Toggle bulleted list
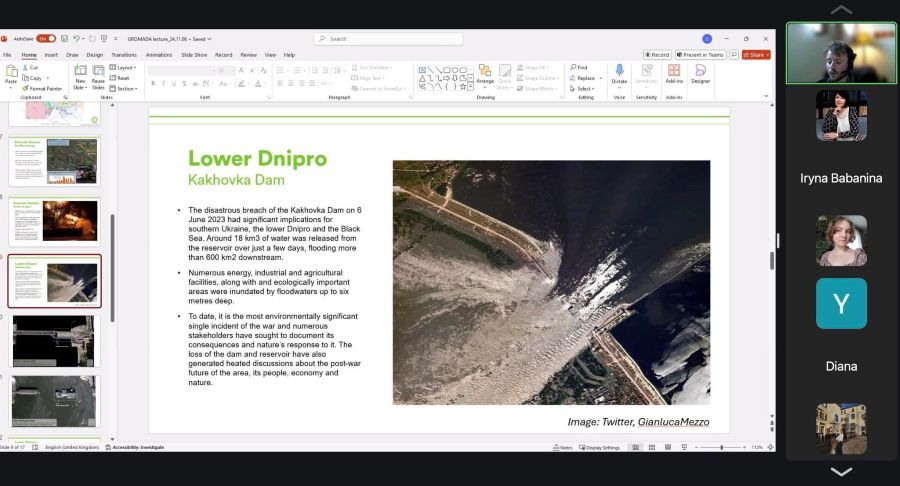This screenshot has height=486, width=900. pos(280,70)
